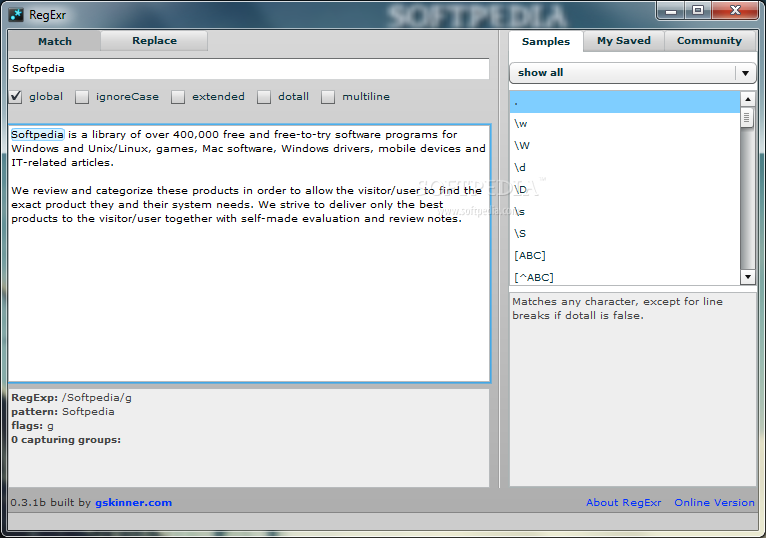Click the 'pattern: Softpedia' result line
Viewport: 766px width, 538px height.
click(x=63, y=412)
